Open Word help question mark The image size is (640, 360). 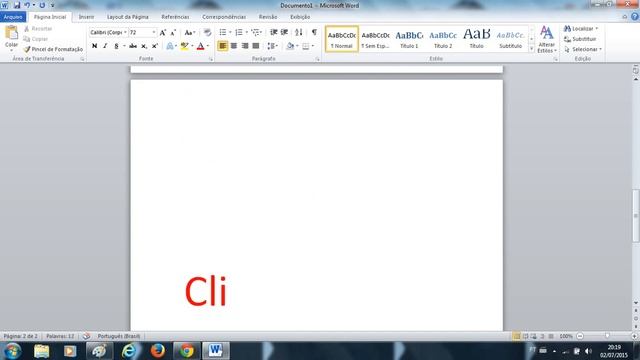(x=634, y=17)
